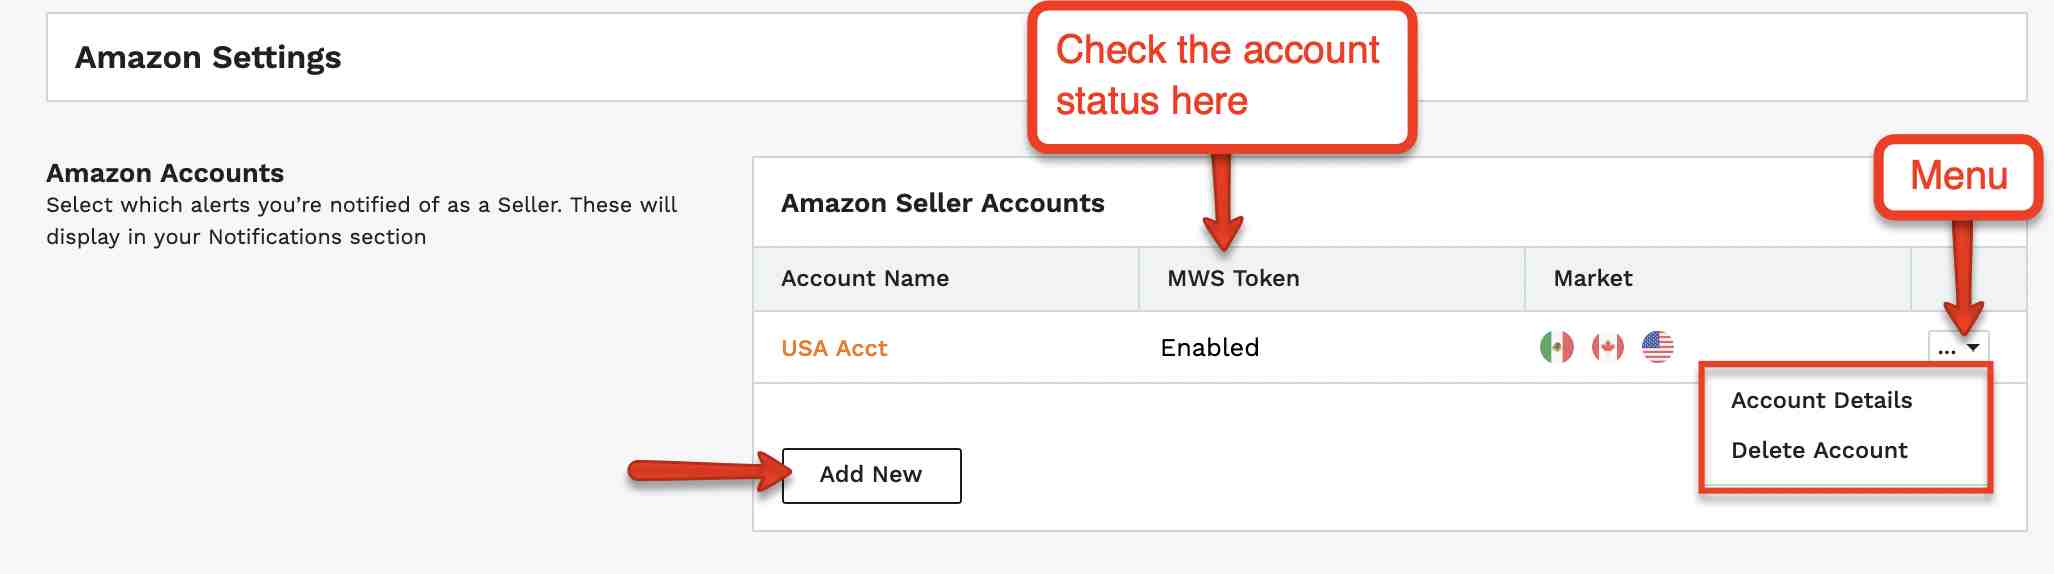Click the 'Check the account status here' callout
This screenshot has height=574, width=2054.
tap(1220, 76)
